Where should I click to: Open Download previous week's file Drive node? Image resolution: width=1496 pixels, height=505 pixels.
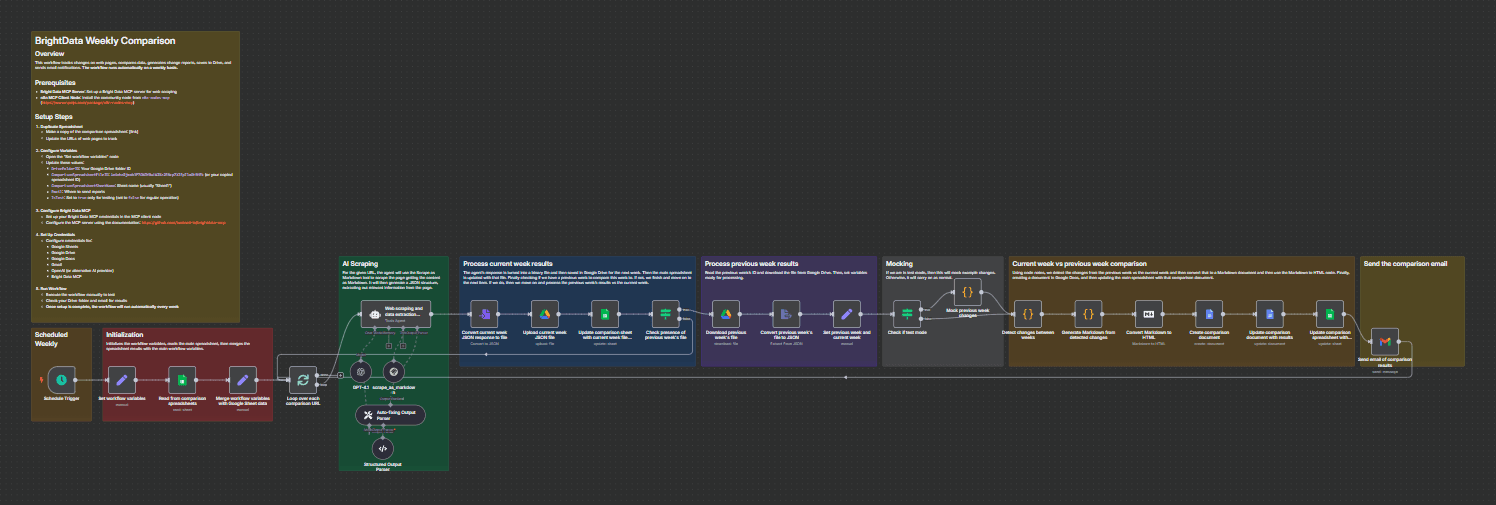point(726,313)
